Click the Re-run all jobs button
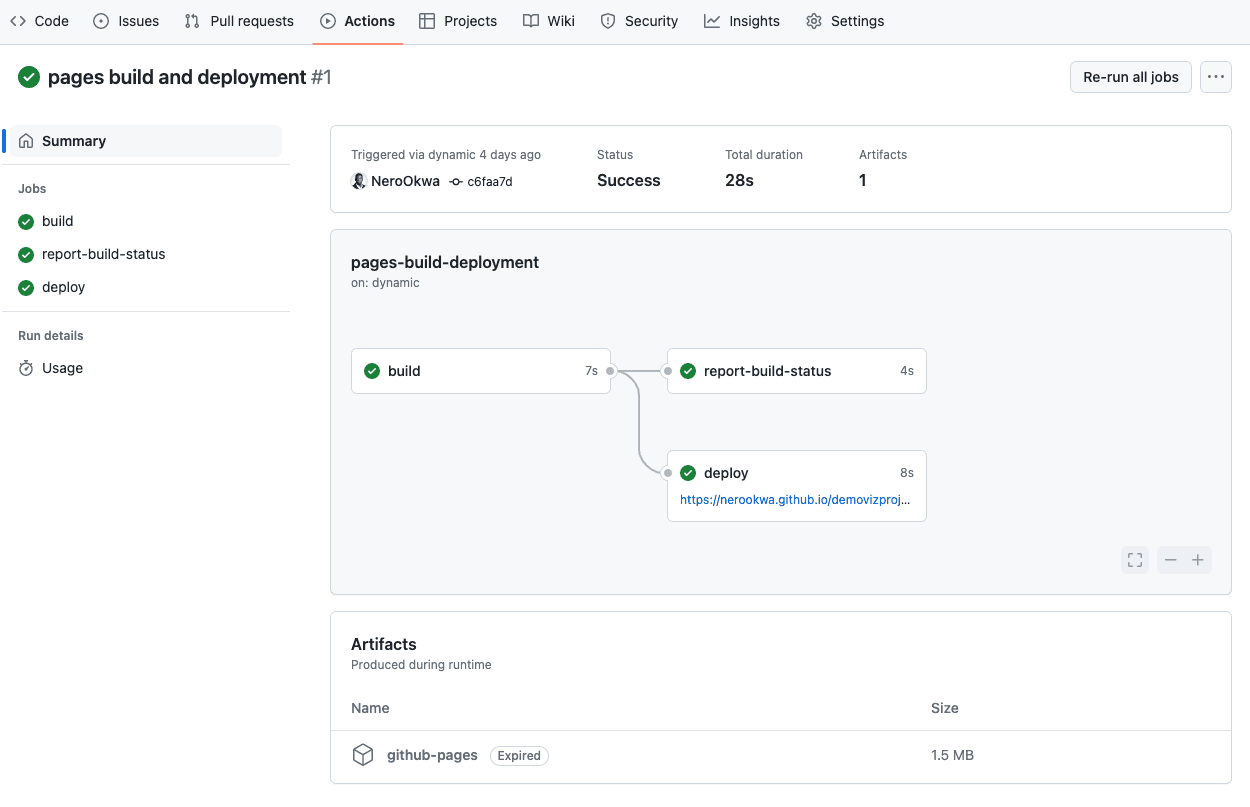This screenshot has height=807, width=1250. coord(1130,77)
